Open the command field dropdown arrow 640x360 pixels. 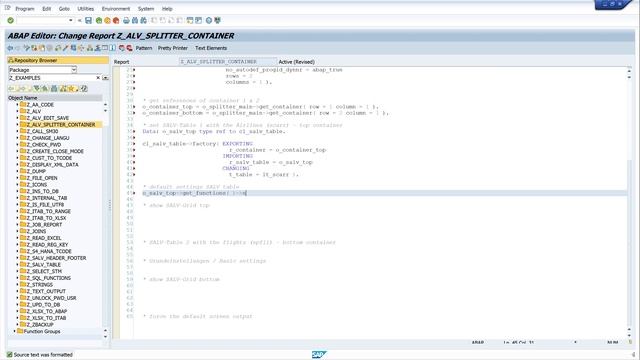[71, 20]
